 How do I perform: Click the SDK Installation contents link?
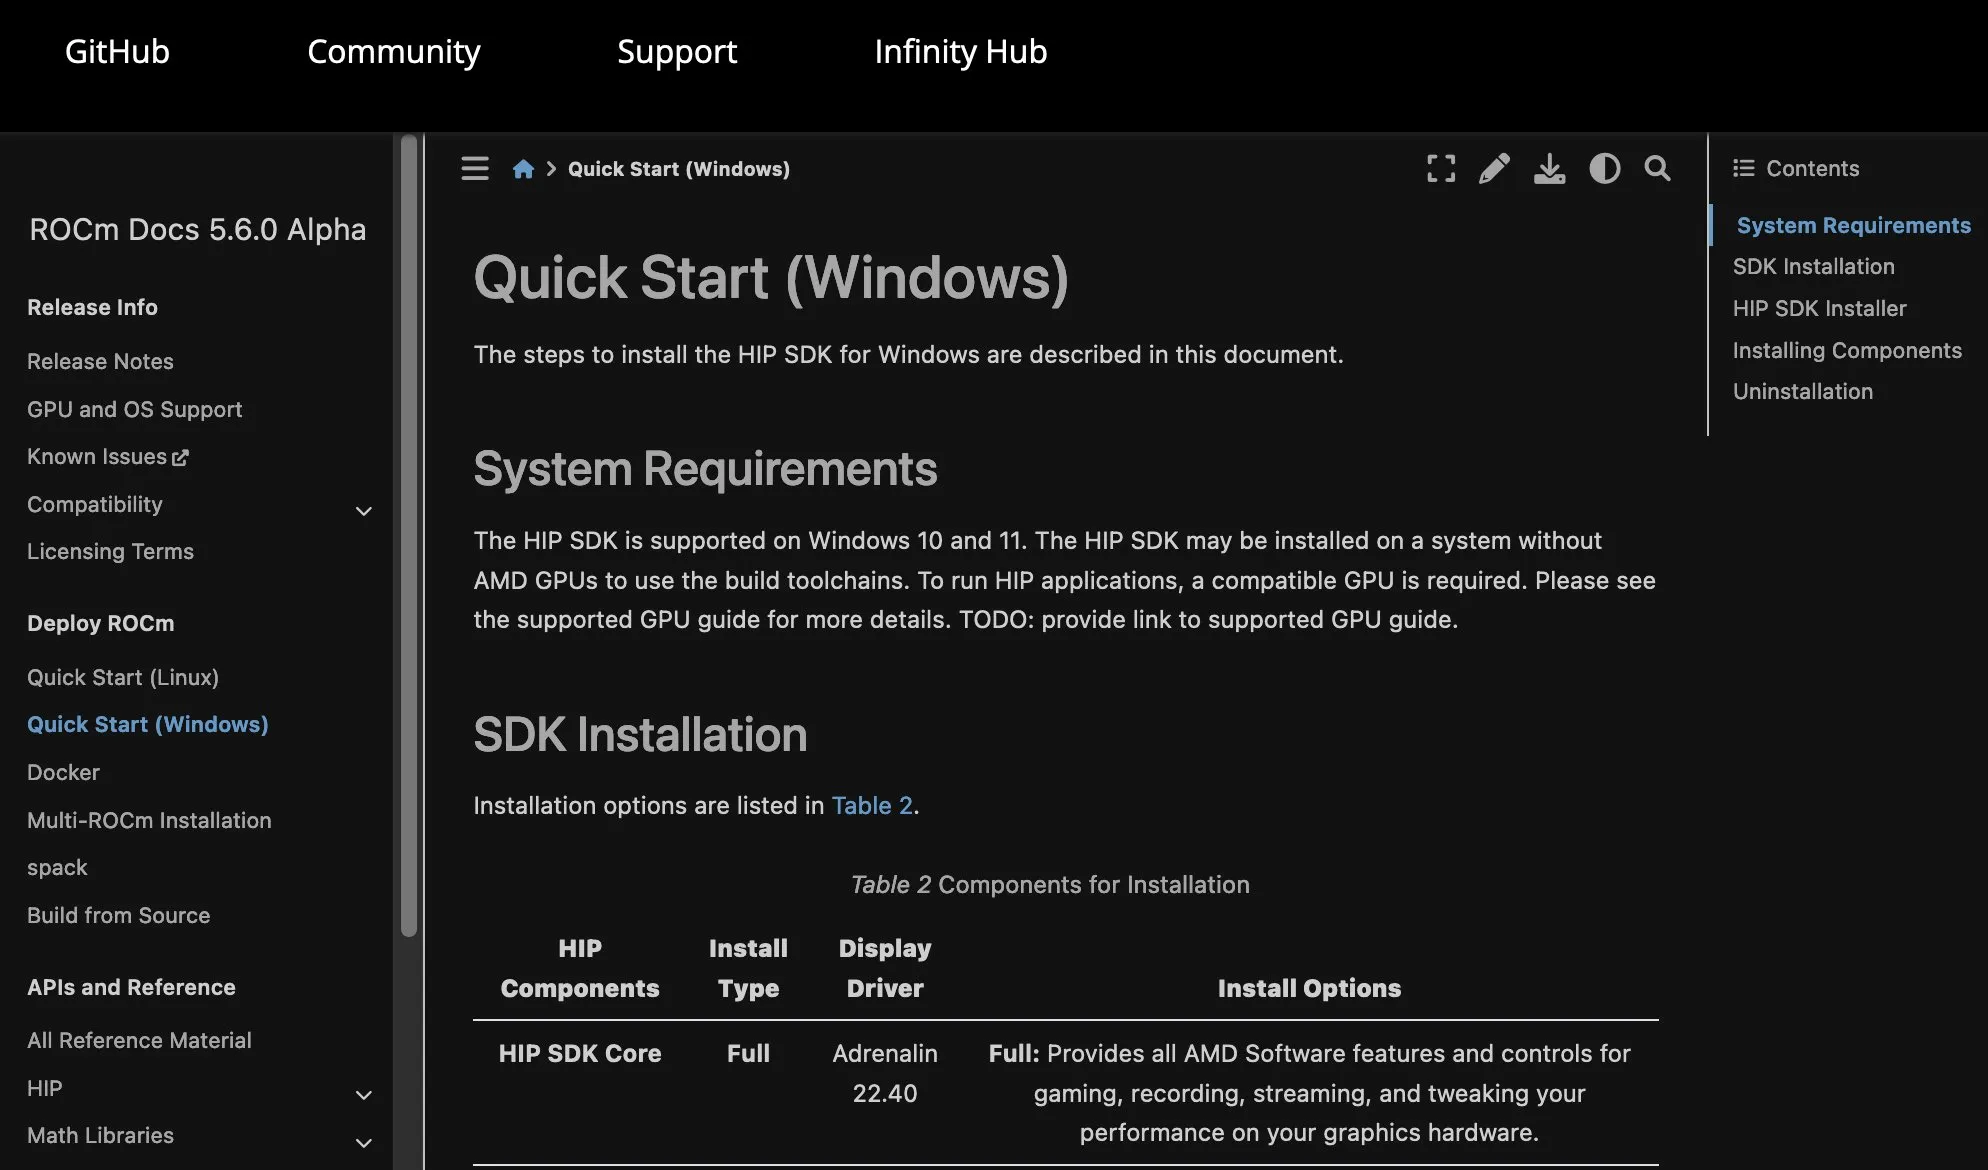pos(1813,265)
